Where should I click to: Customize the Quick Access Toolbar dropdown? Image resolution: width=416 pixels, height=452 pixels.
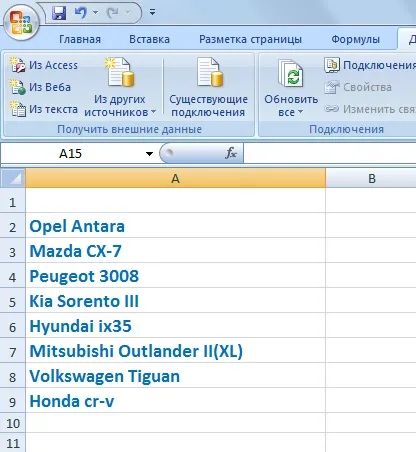click(152, 12)
